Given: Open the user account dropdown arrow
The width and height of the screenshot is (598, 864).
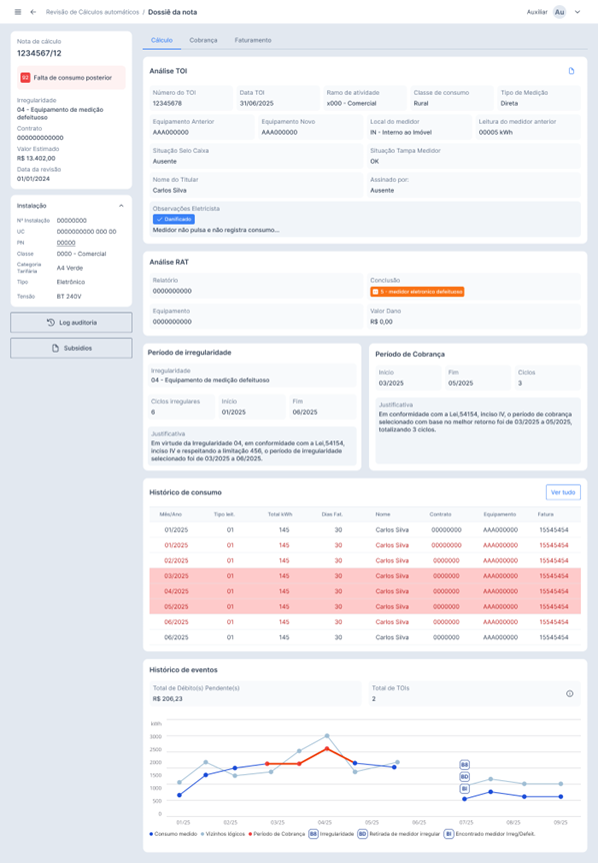Looking at the screenshot, I should coord(578,12).
